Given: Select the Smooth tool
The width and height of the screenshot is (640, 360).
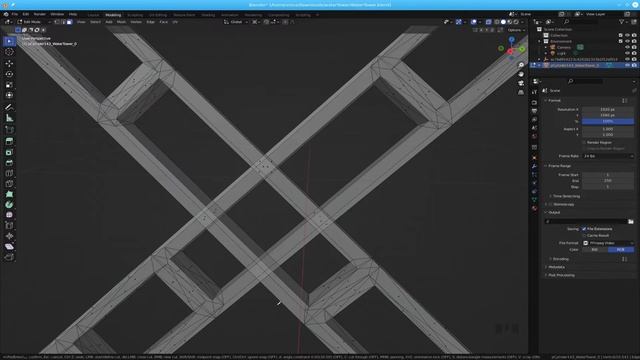Looking at the screenshot, I should 9,215.
